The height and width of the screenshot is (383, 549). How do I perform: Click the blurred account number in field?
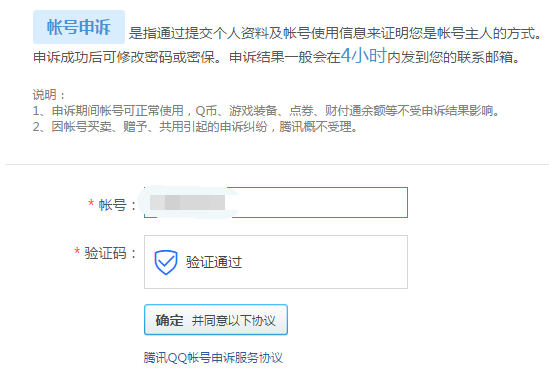[187, 202]
